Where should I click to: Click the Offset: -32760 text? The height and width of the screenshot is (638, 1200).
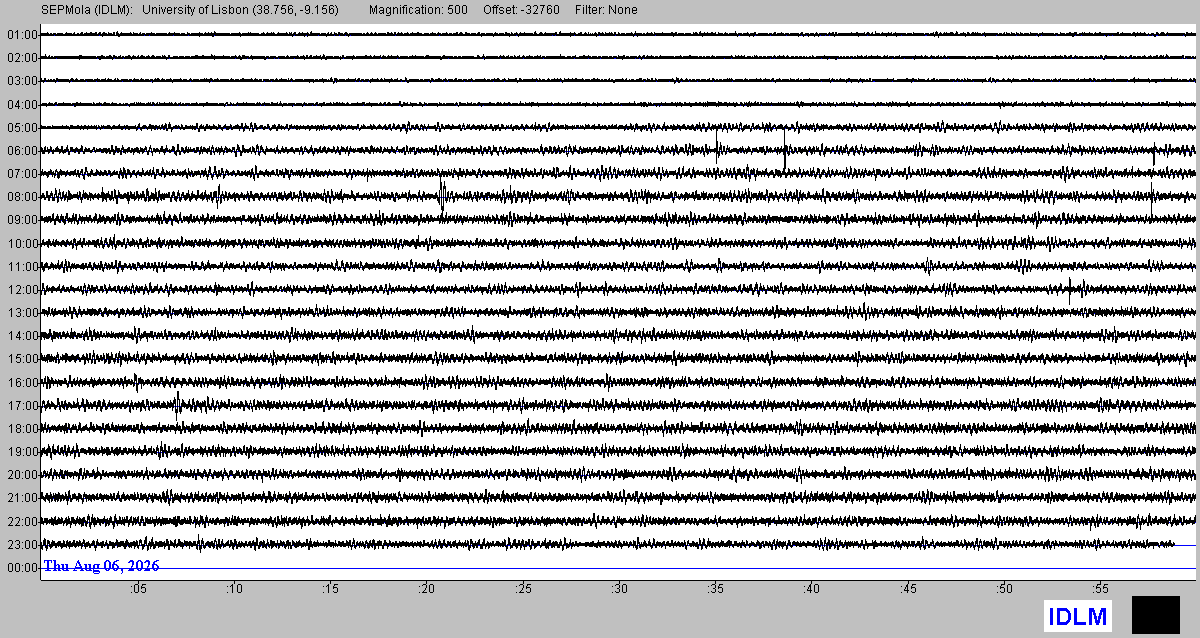pos(520,10)
